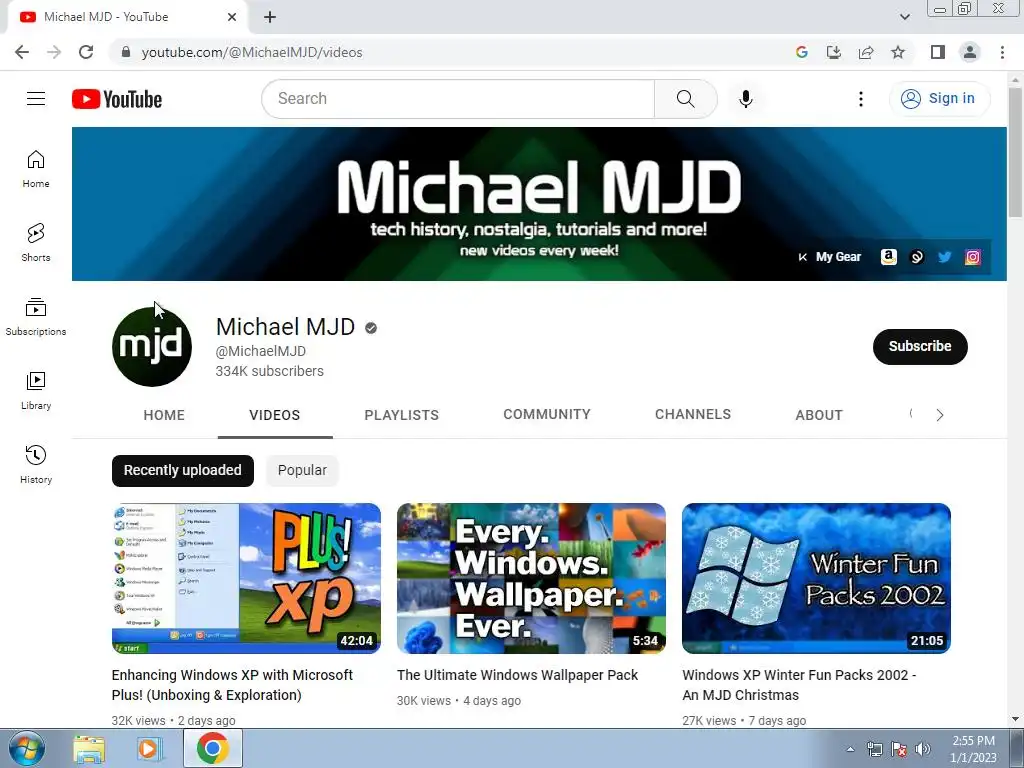This screenshot has height=768, width=1024.
Task: Click the Sign in button
Action: tap(939, 99)
